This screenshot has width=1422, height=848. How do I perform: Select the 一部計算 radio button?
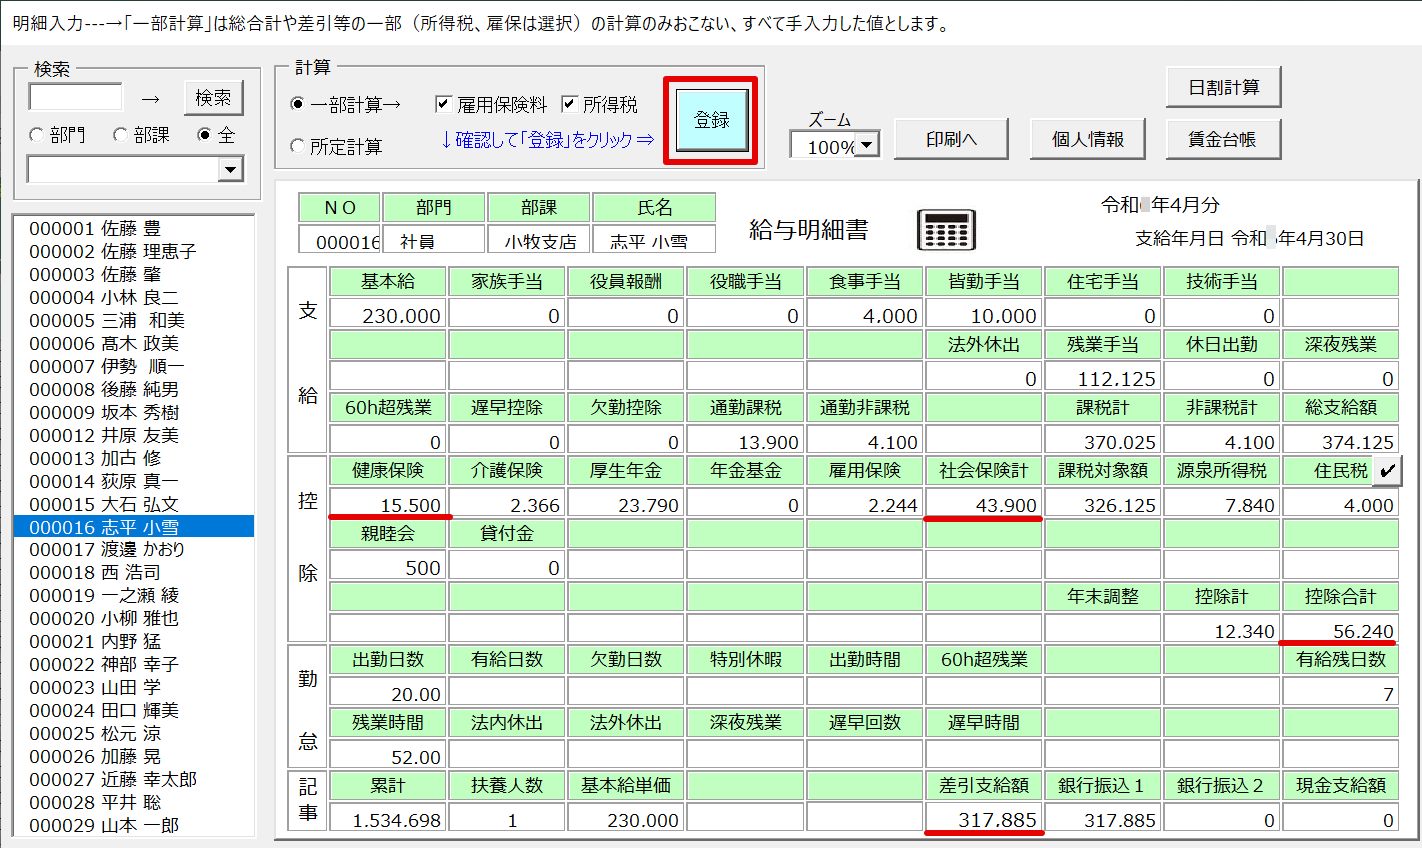point(297,104)
